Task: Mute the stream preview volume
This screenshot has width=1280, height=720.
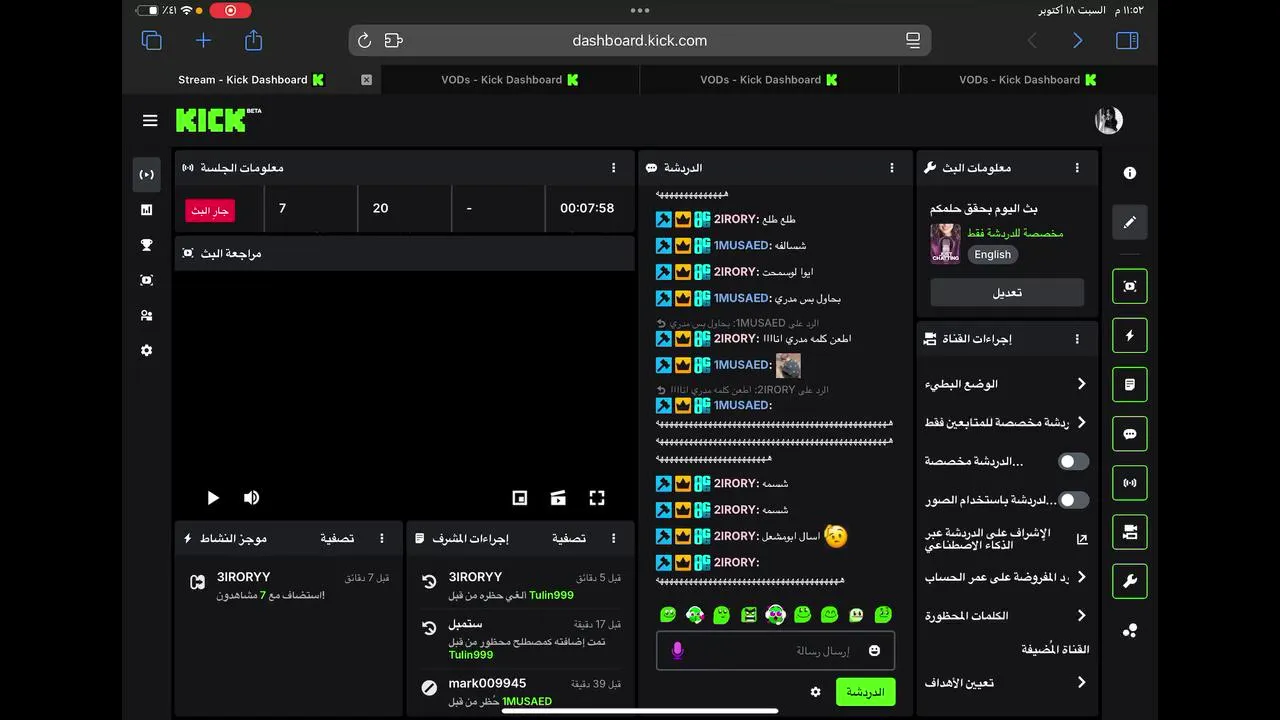Action: pos(251,498)
